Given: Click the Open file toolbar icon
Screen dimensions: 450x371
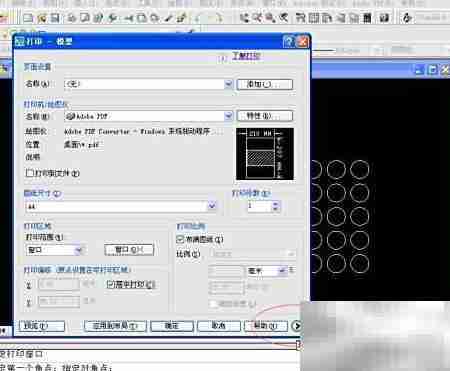Looking at the screenshot, I should point(42,18).
